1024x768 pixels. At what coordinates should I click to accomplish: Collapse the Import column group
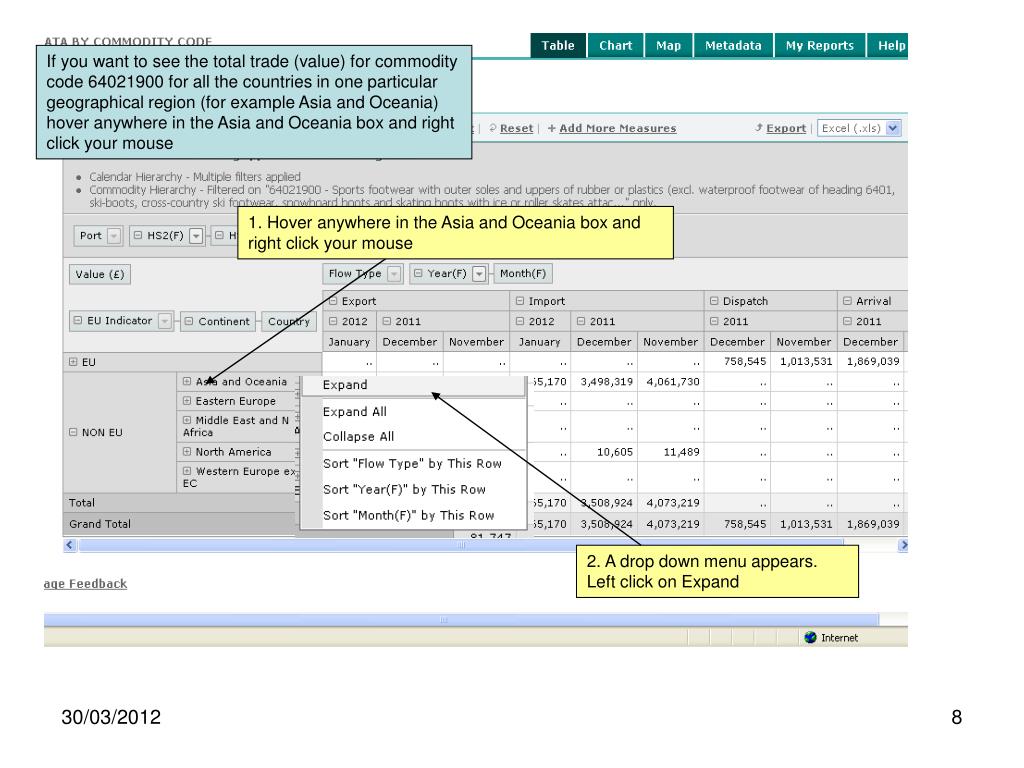pos(520,301)
